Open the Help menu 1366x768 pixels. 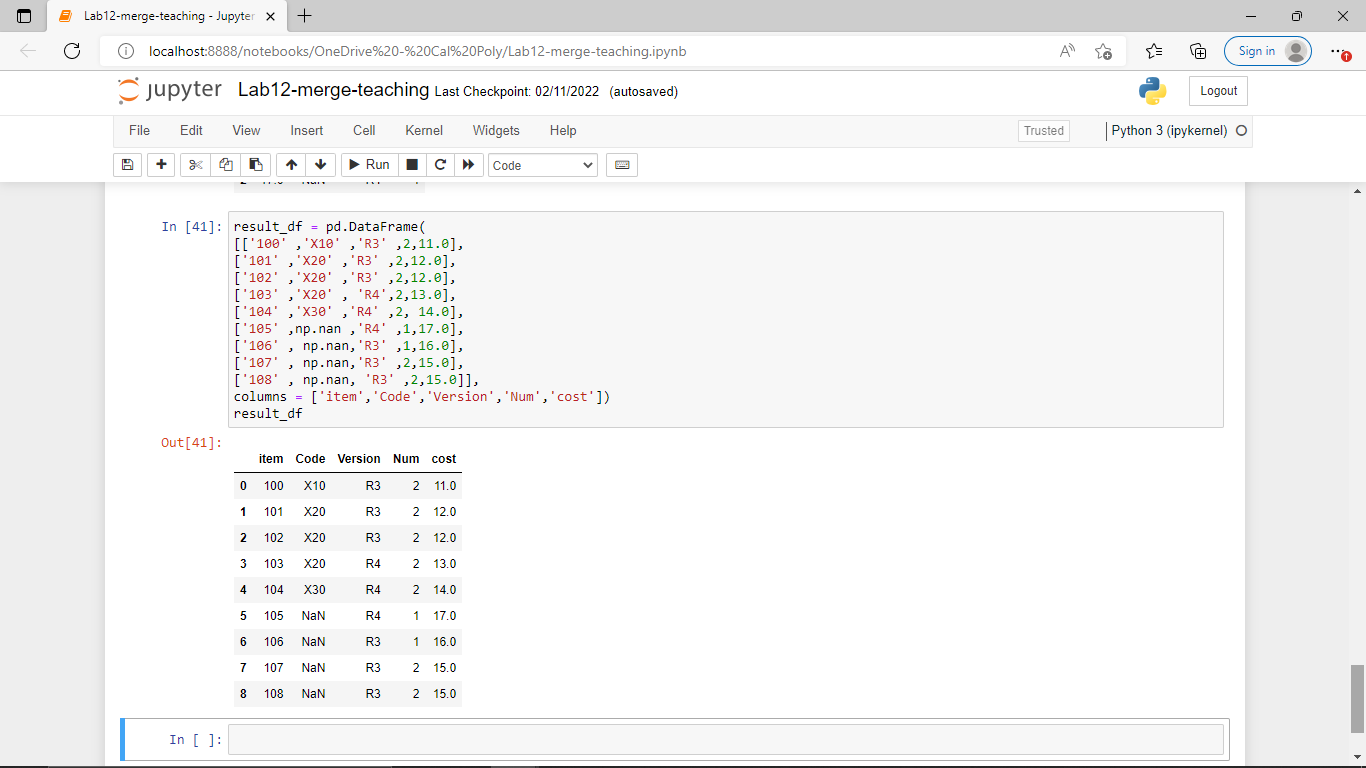coord(563,131)
